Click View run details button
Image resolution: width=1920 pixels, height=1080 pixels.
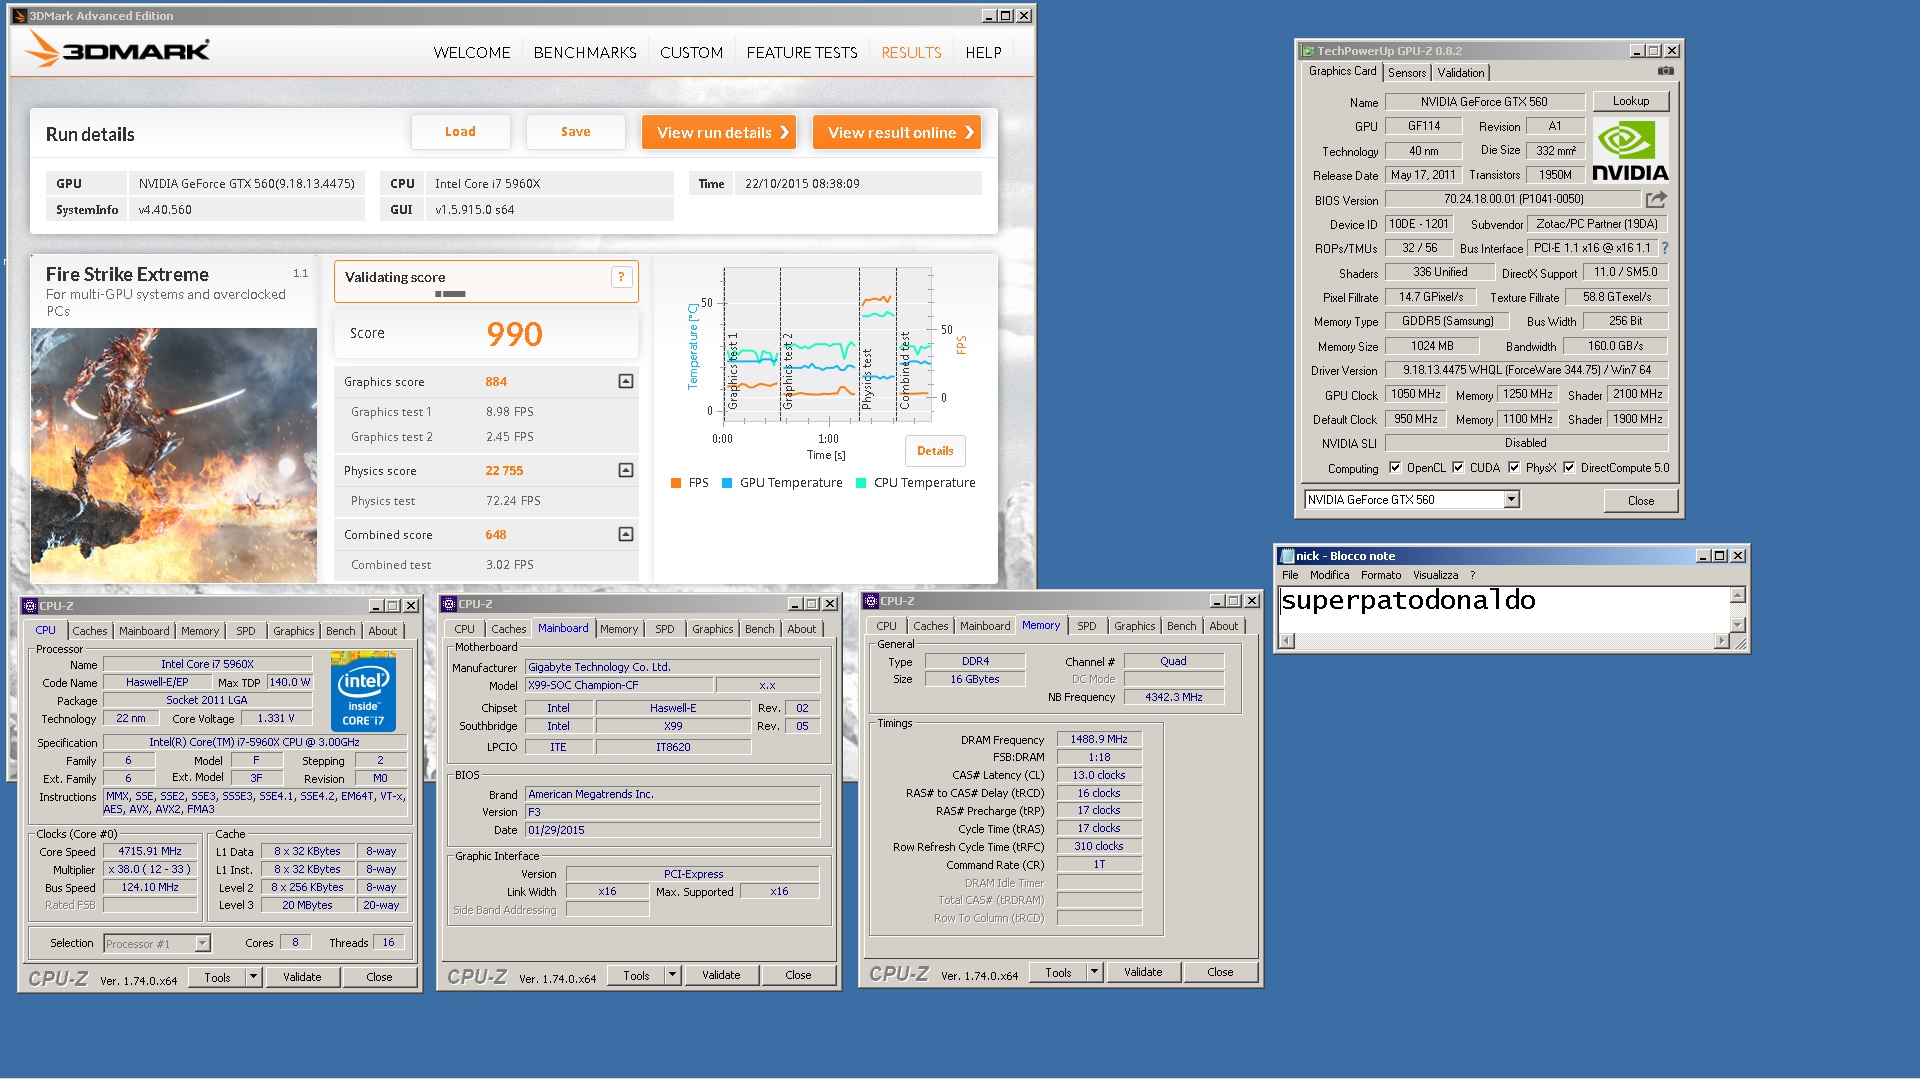point(719,132)
